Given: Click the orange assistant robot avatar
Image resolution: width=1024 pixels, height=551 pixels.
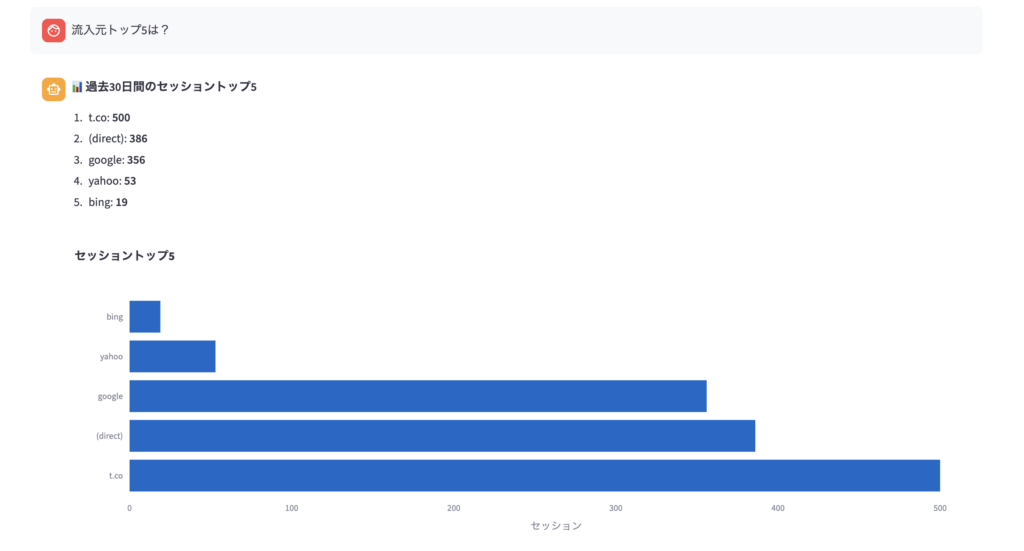Looking at the screenshot, I should [54, 89].
